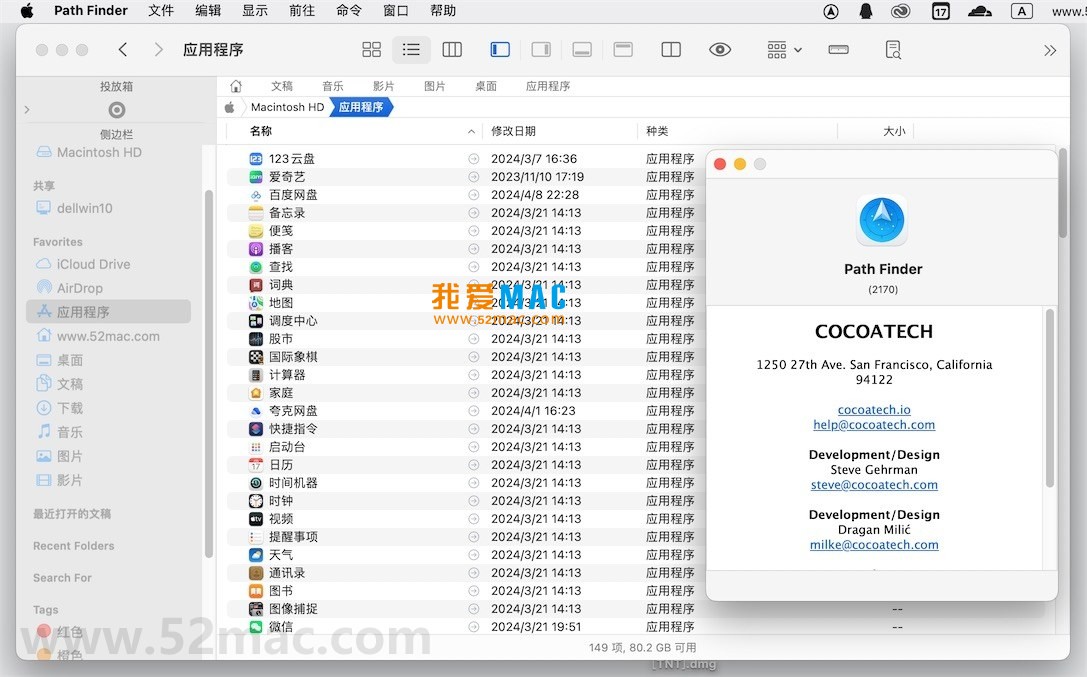This screenshot has height=677, width=1087.
Task: Select www.52mac.com home folder in sidebar
Action: pos(108,336)
